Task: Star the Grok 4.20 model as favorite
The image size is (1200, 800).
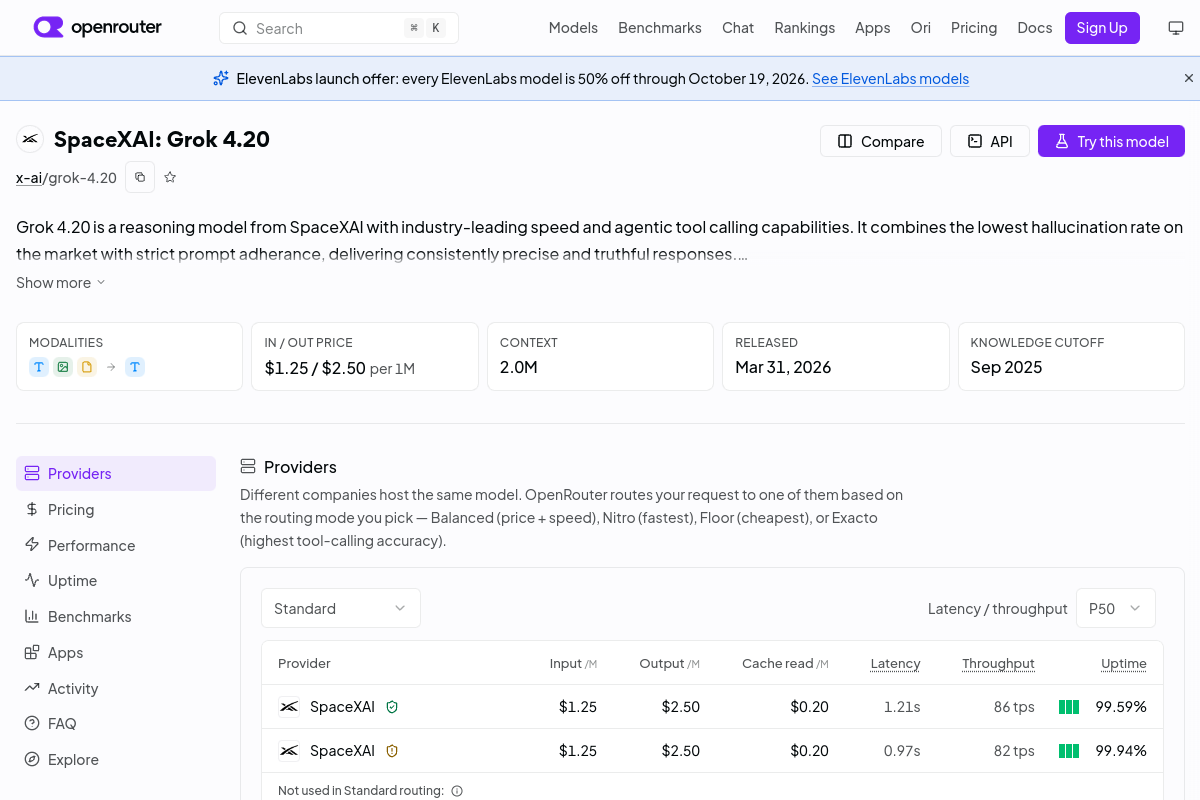Action: 170,177
